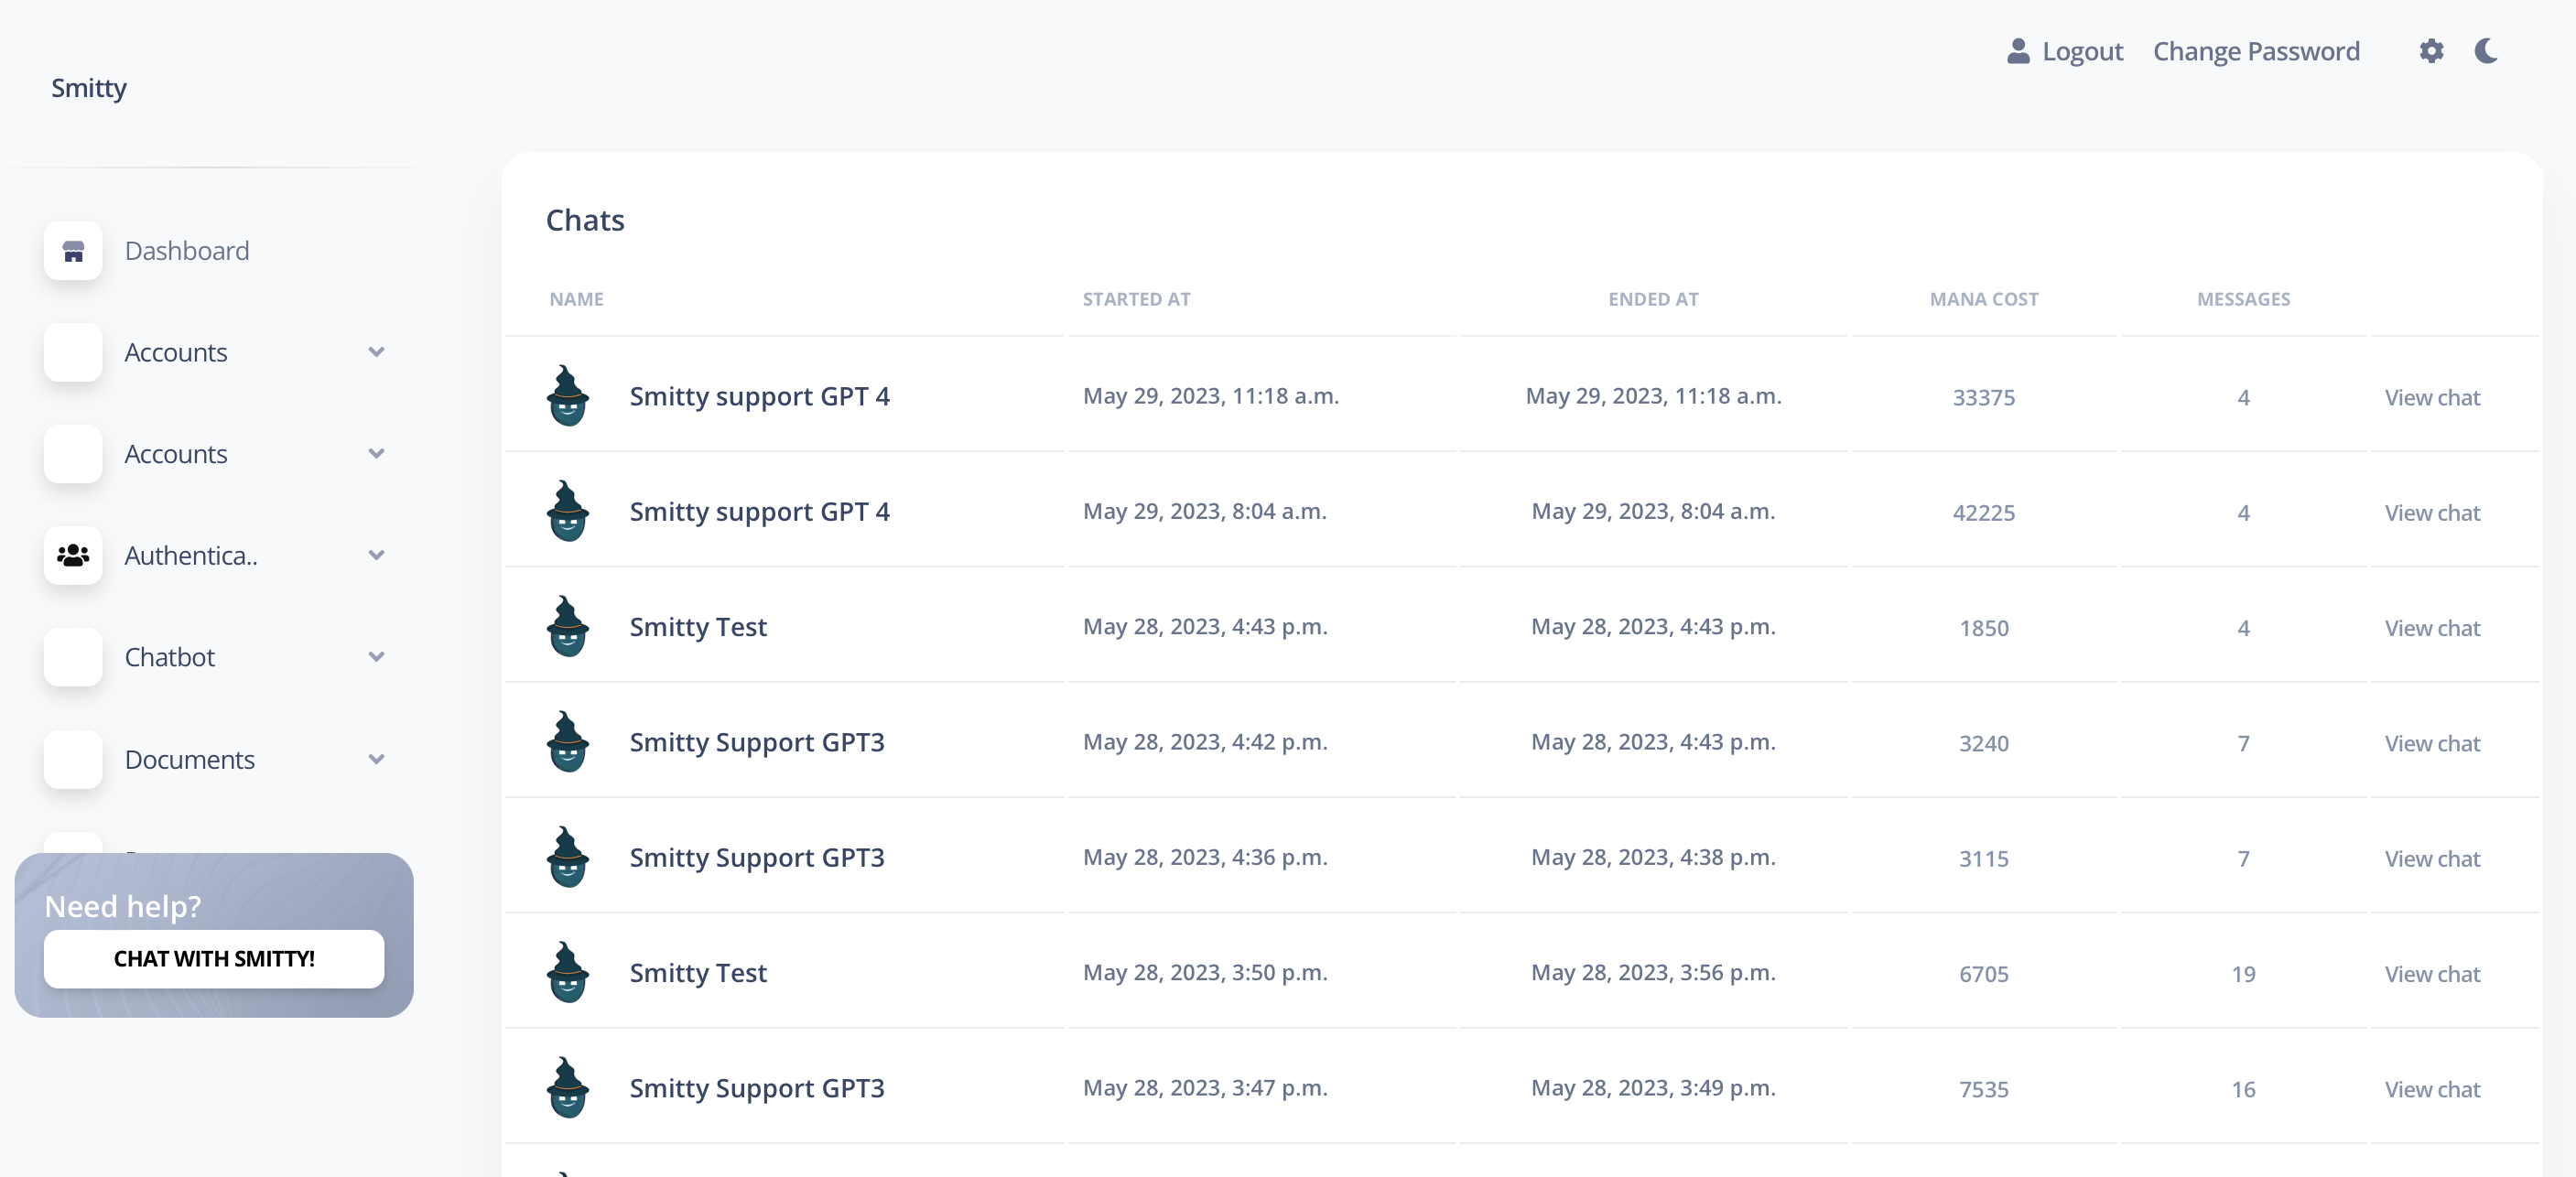Toggle dark mode moon icon
Image resolution: width=2576 pixels, height=1177 pixels.
click(x=2486, y=51)
